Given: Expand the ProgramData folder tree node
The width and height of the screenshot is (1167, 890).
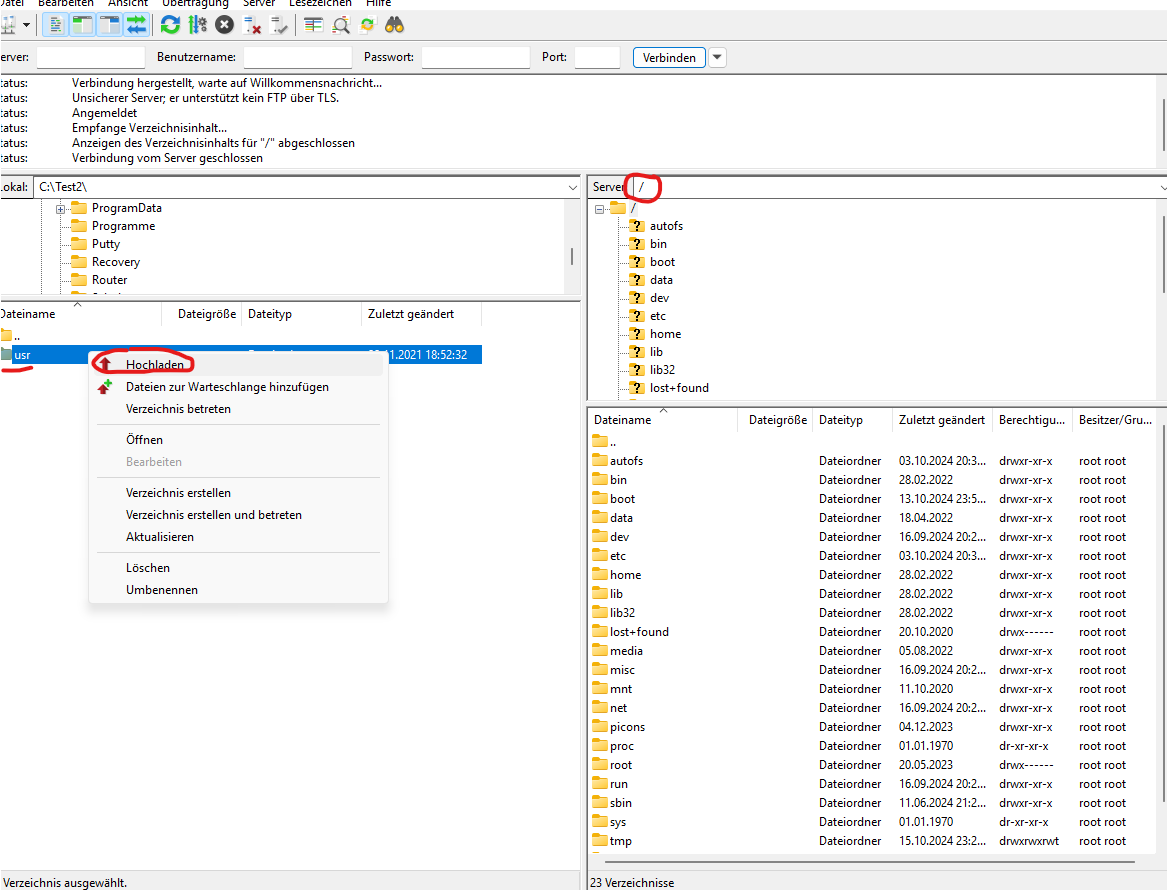Looking at the screenshot, I should [x=61, y=208].
